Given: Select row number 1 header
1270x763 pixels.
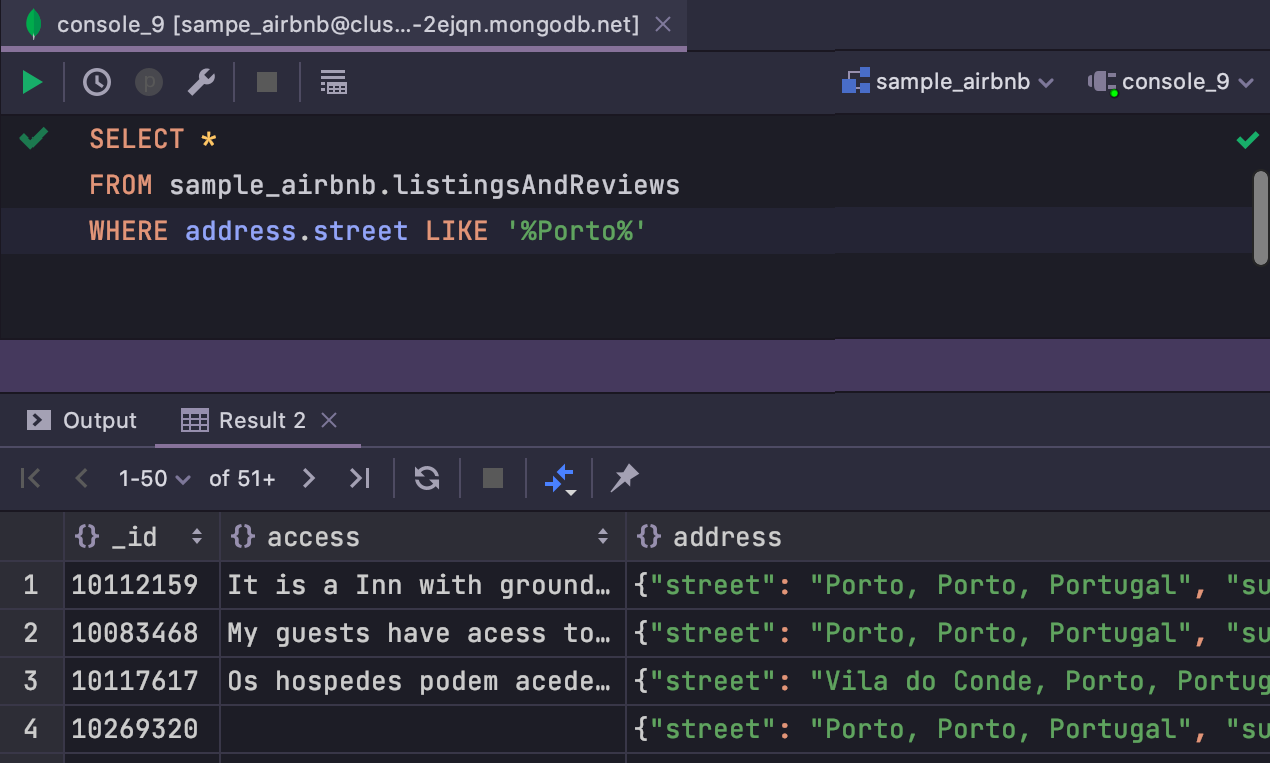Looking at the screenshot, I should click(31, 585).
